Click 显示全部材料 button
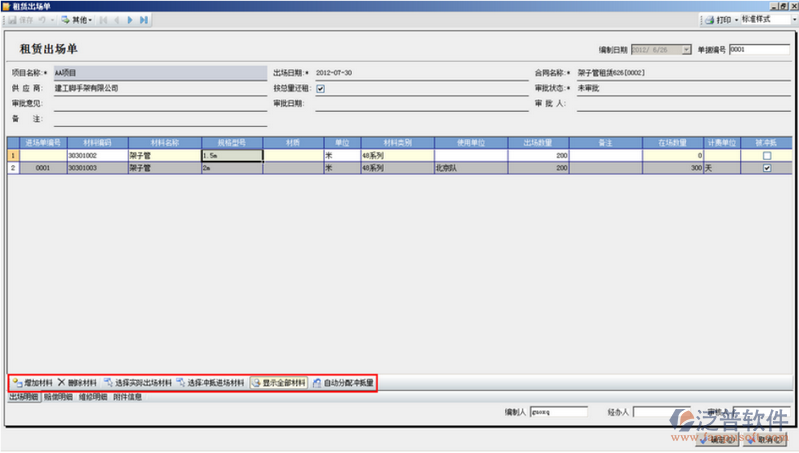 point(279,383)
